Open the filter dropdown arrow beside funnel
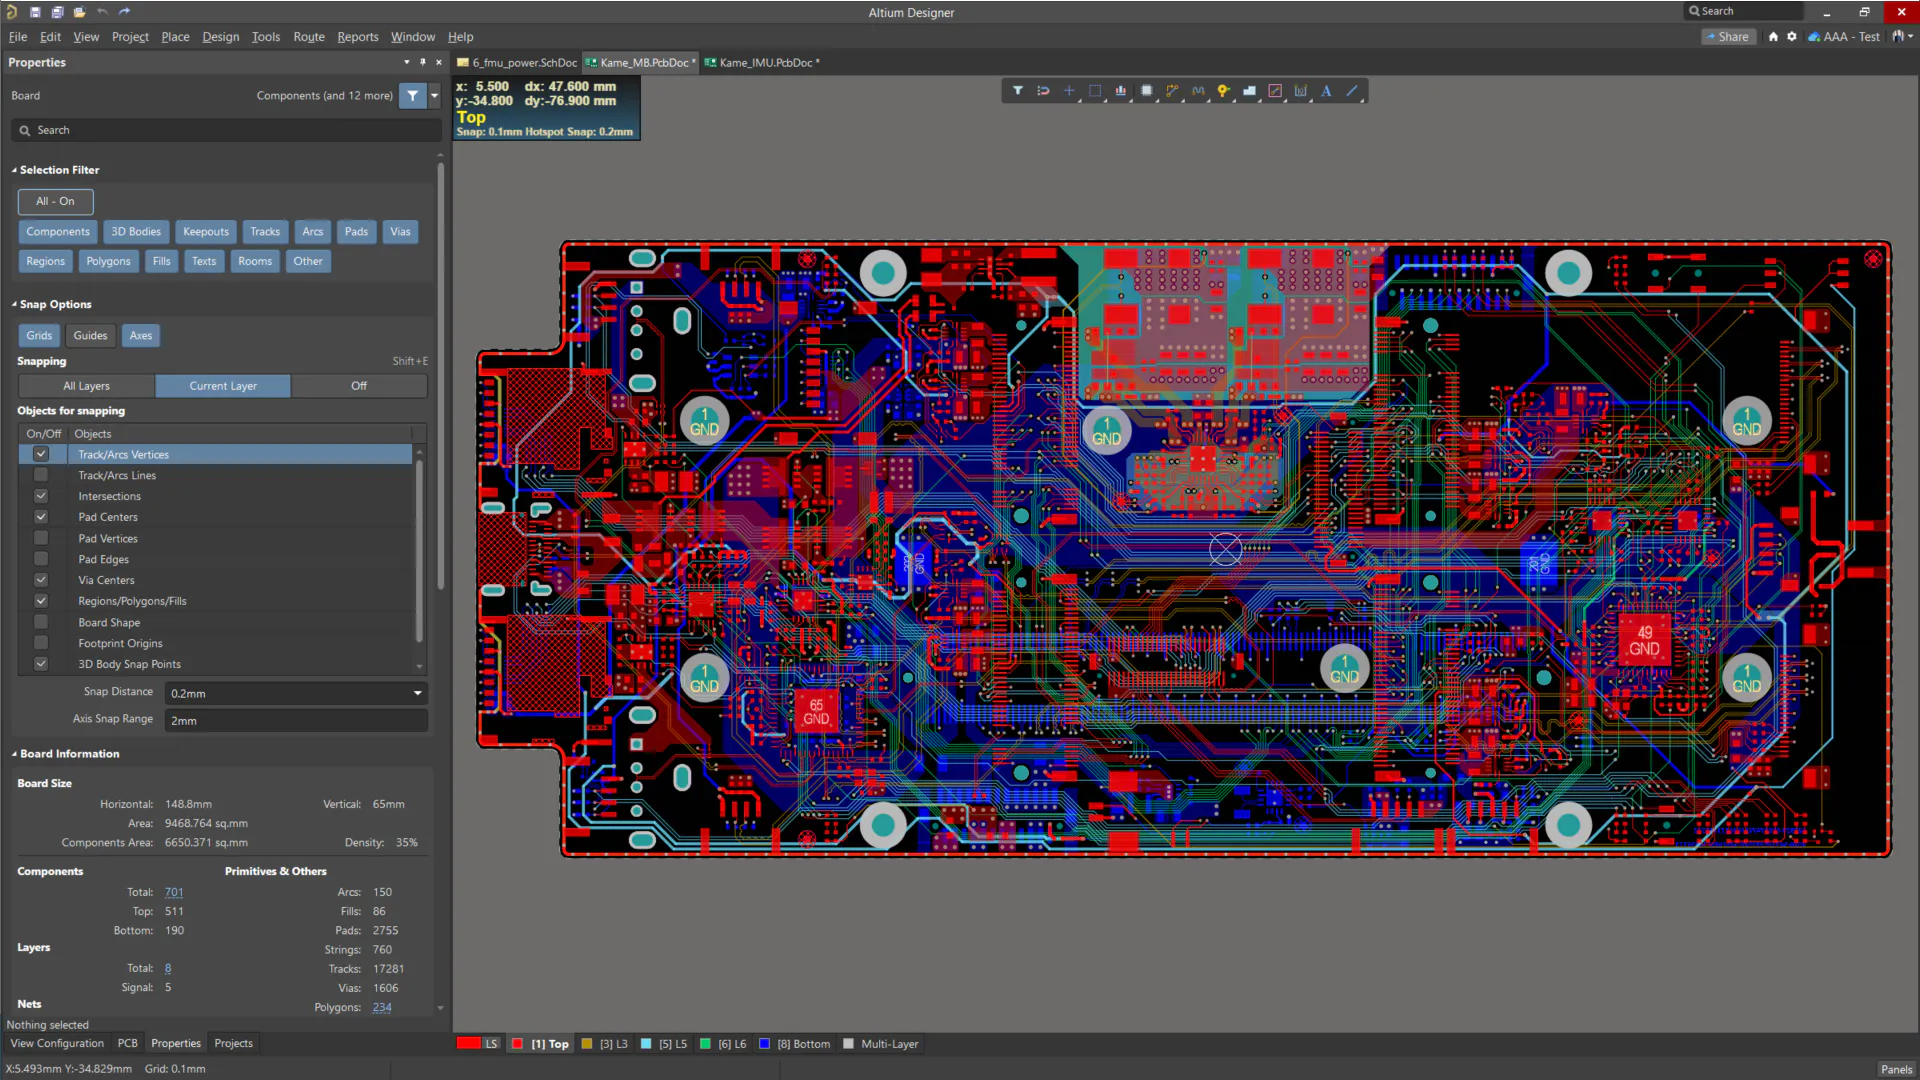1920x1080 pixels. [434, 96]
